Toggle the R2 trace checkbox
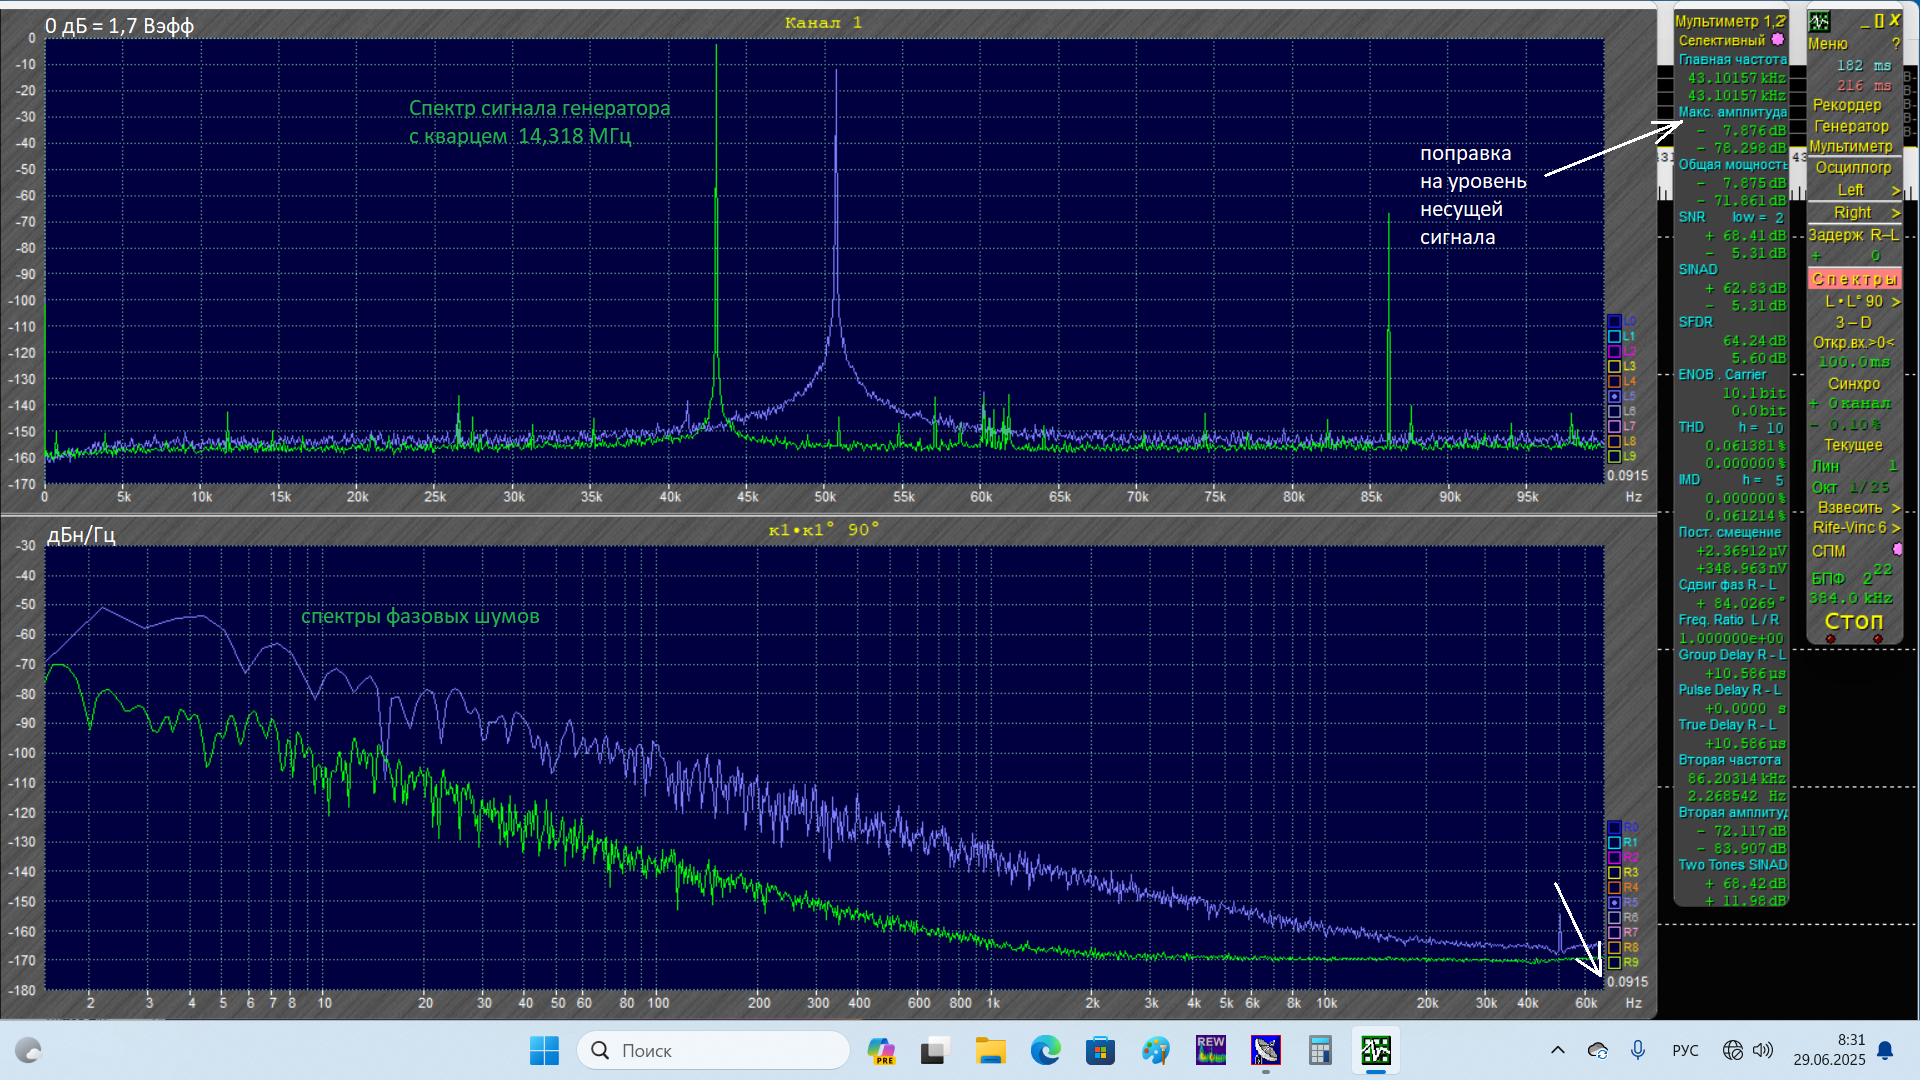This screenshot has height=1080, width=1920. click(x=1614, y=858)
